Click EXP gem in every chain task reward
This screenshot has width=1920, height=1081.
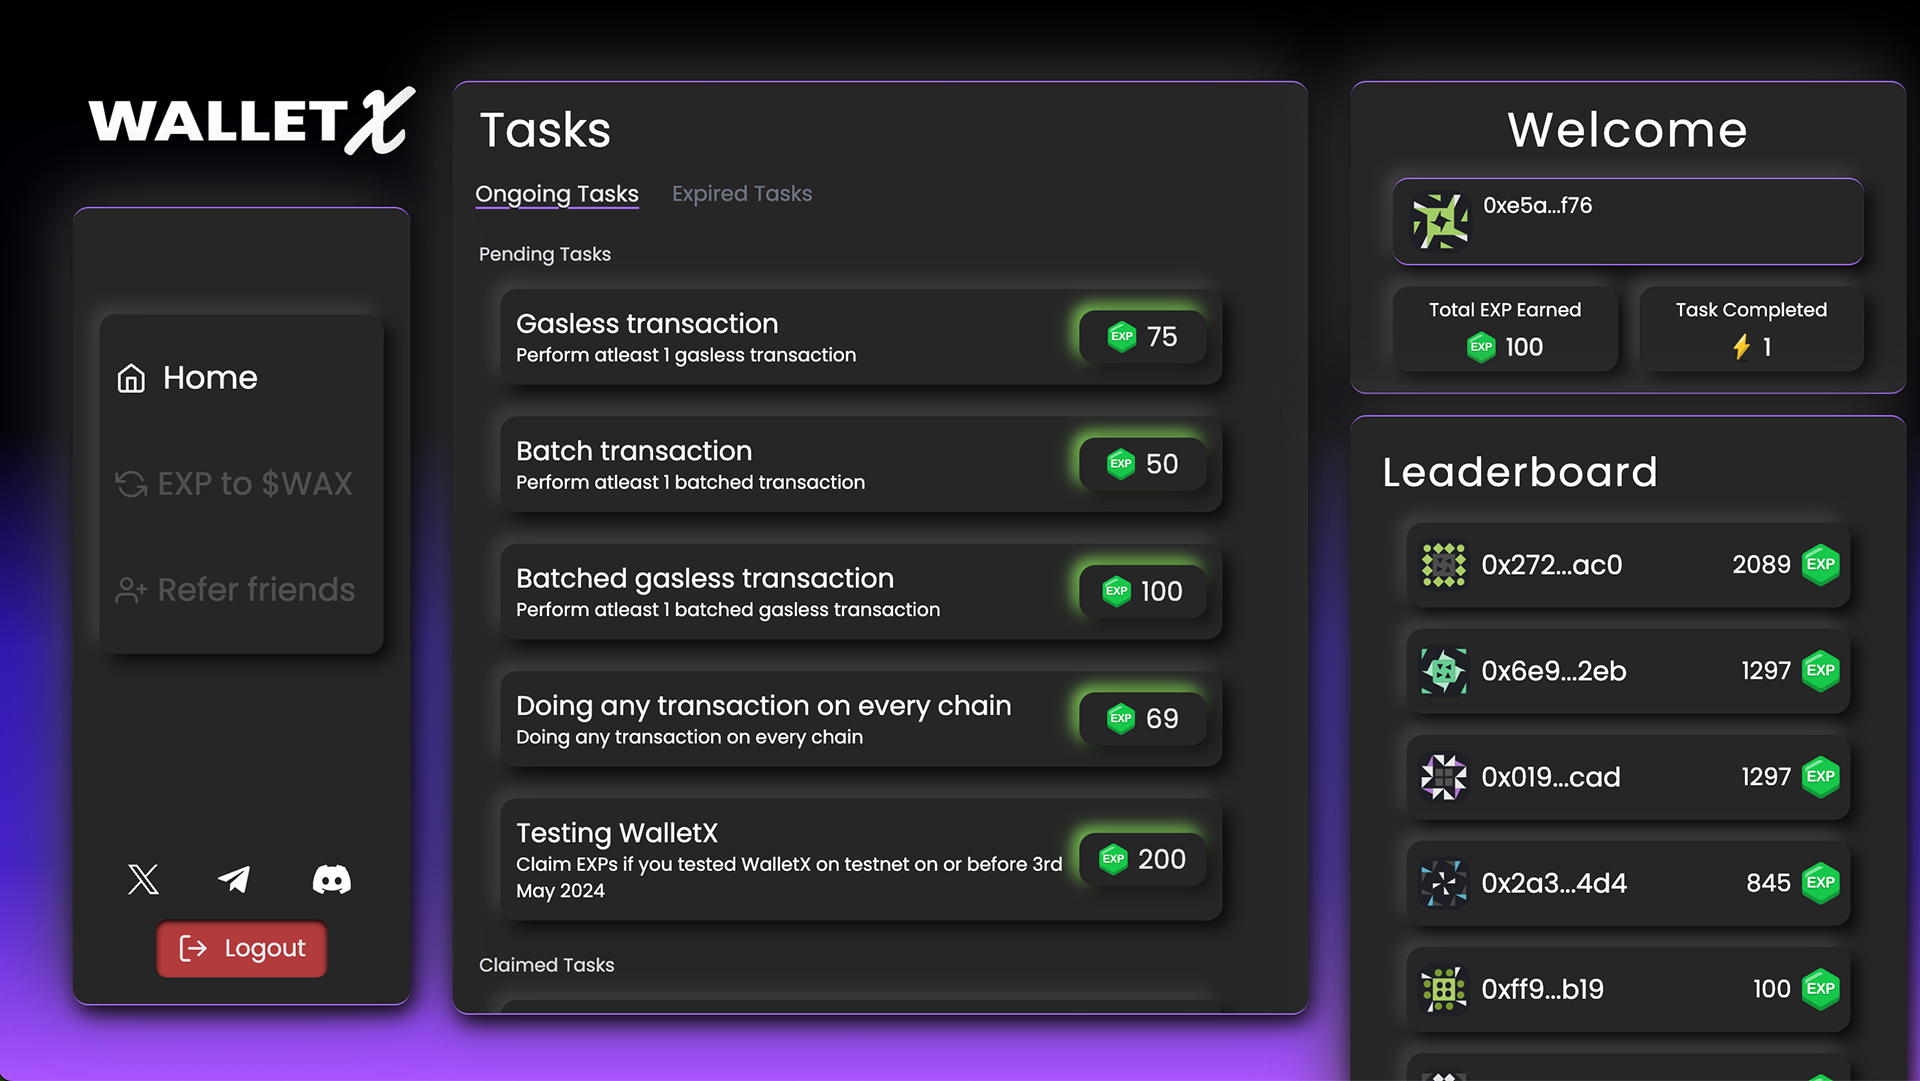tap(1121, 718)
